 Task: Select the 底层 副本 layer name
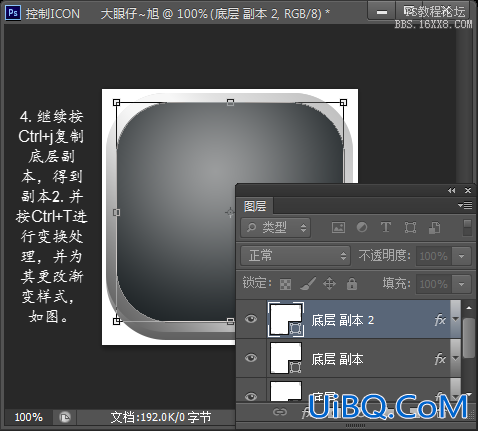tap(337, 359)
